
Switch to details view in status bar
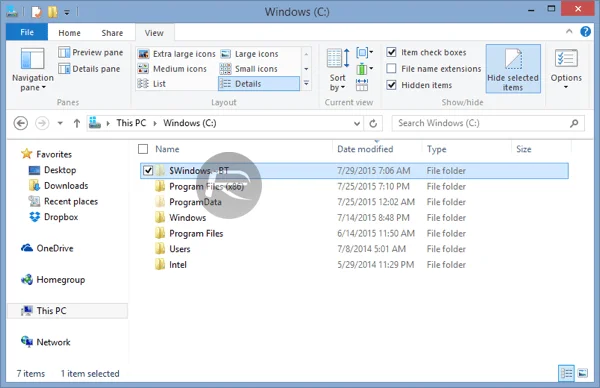tap(566, 373)
